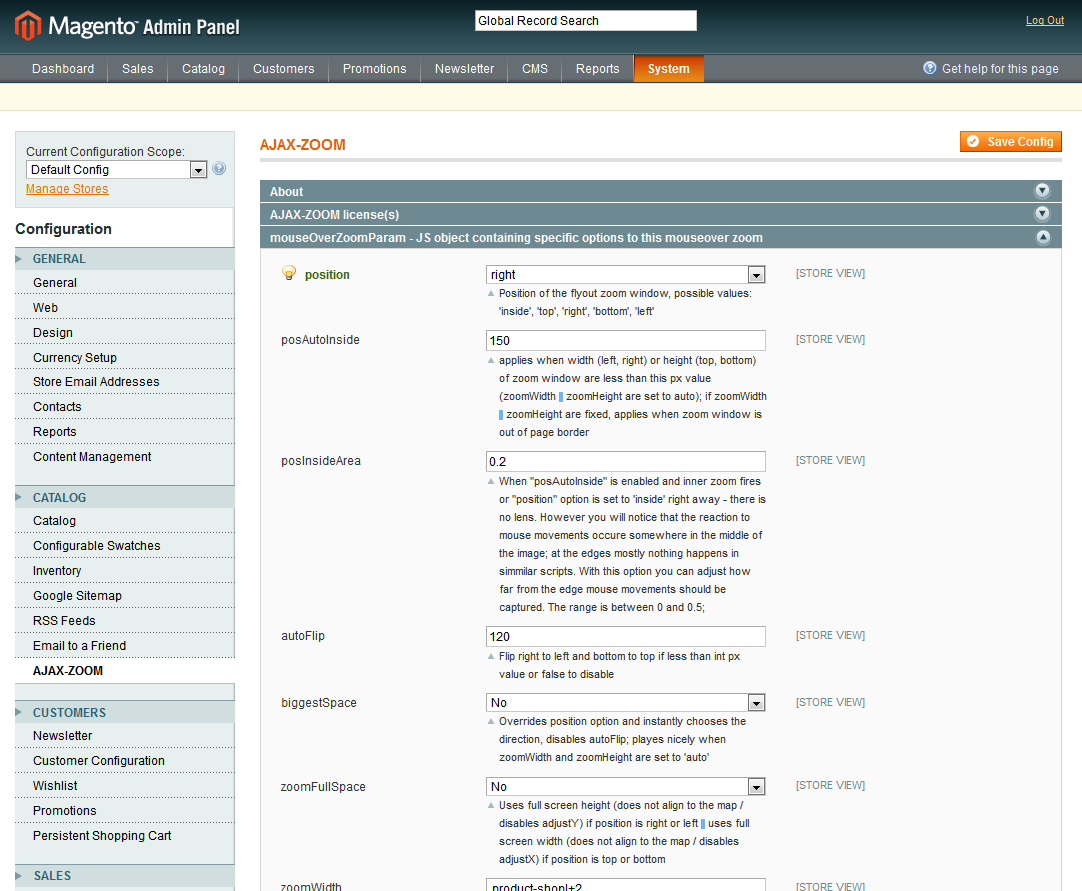
Task: Click the Log Out link
Action: click(1045, 21)
